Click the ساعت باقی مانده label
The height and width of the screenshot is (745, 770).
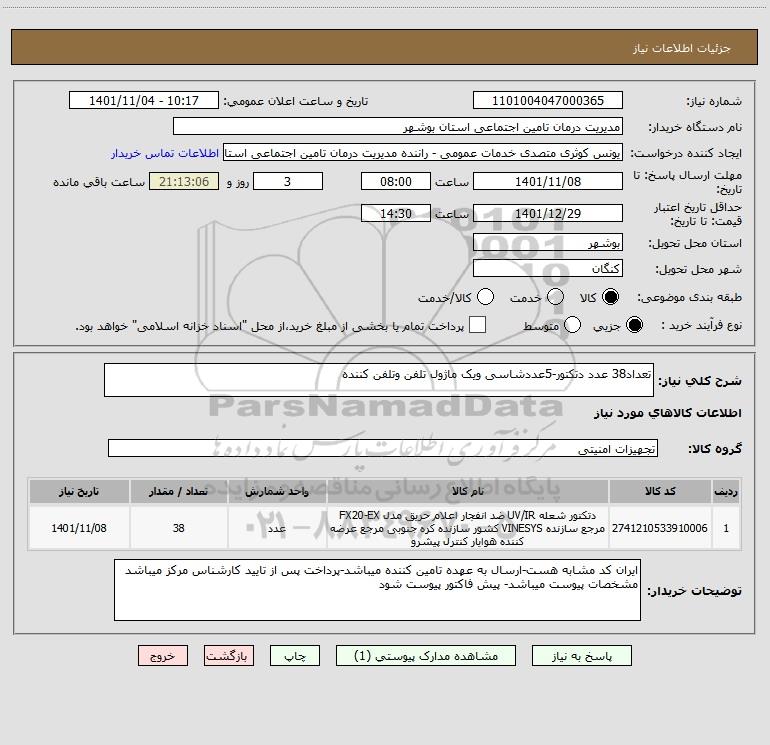tap(99, 182)
